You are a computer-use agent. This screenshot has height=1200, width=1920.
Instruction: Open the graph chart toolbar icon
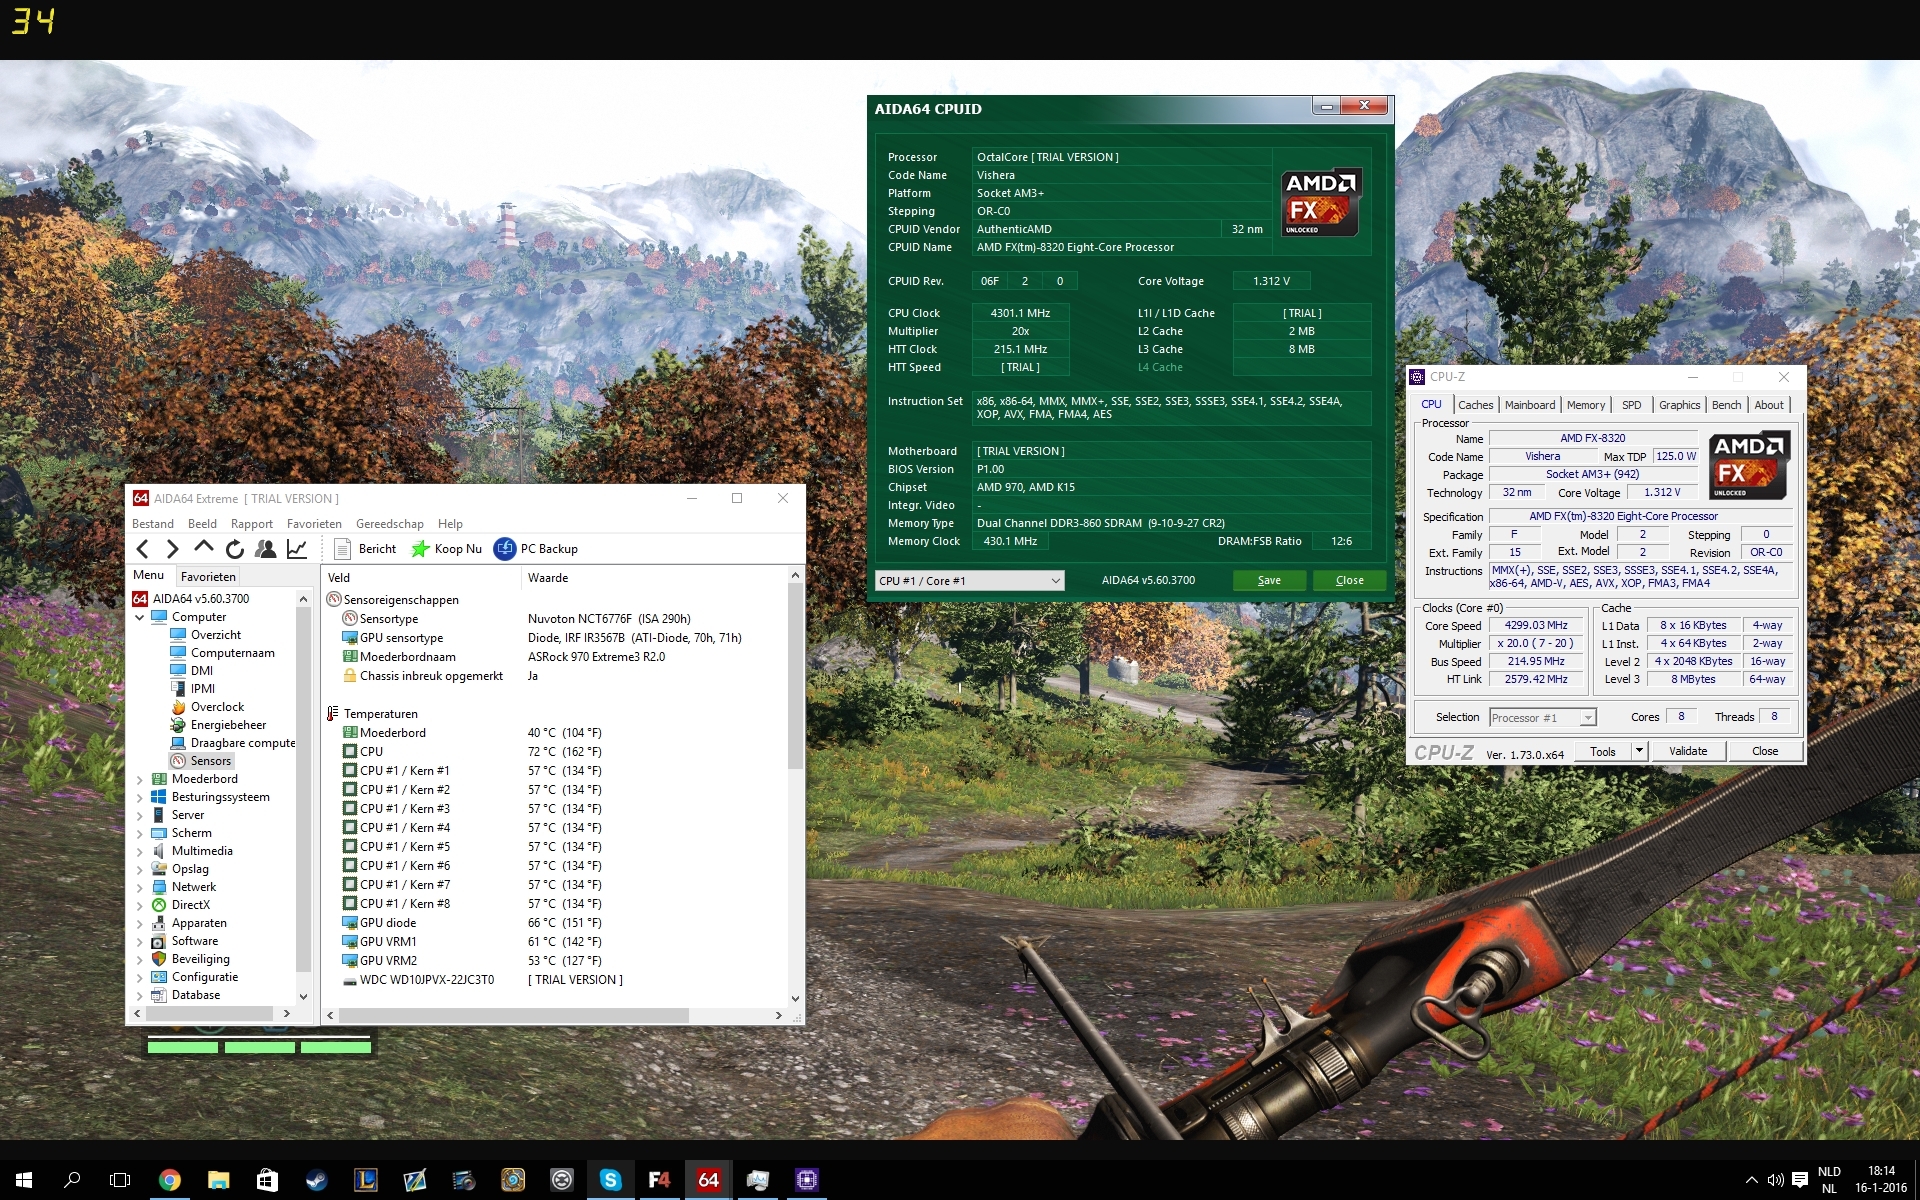297,549
